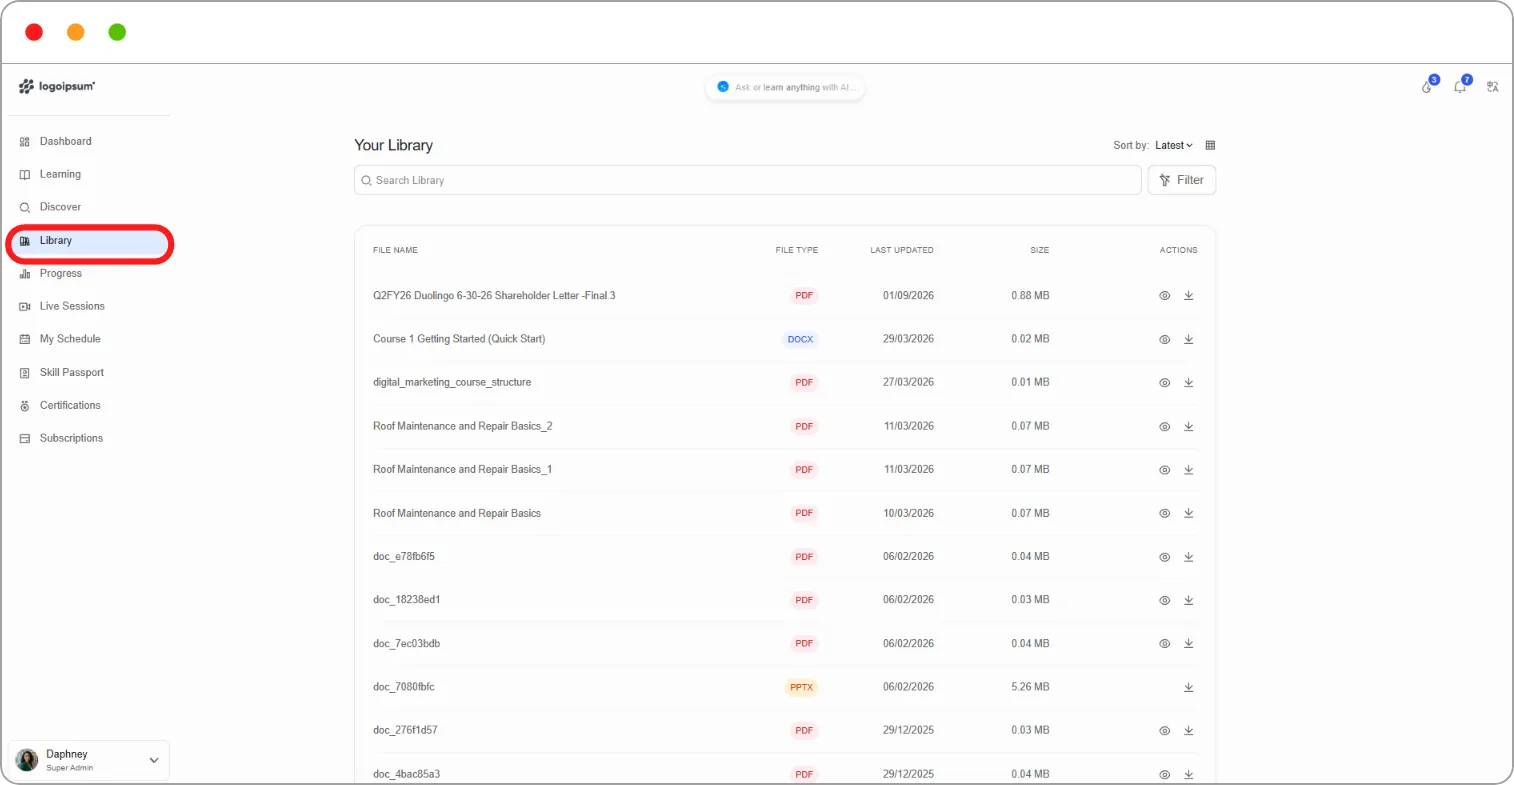Download Course 1 Getting Started document
The height and width of the screenshot is (785, 1514).
[1189, 339]
